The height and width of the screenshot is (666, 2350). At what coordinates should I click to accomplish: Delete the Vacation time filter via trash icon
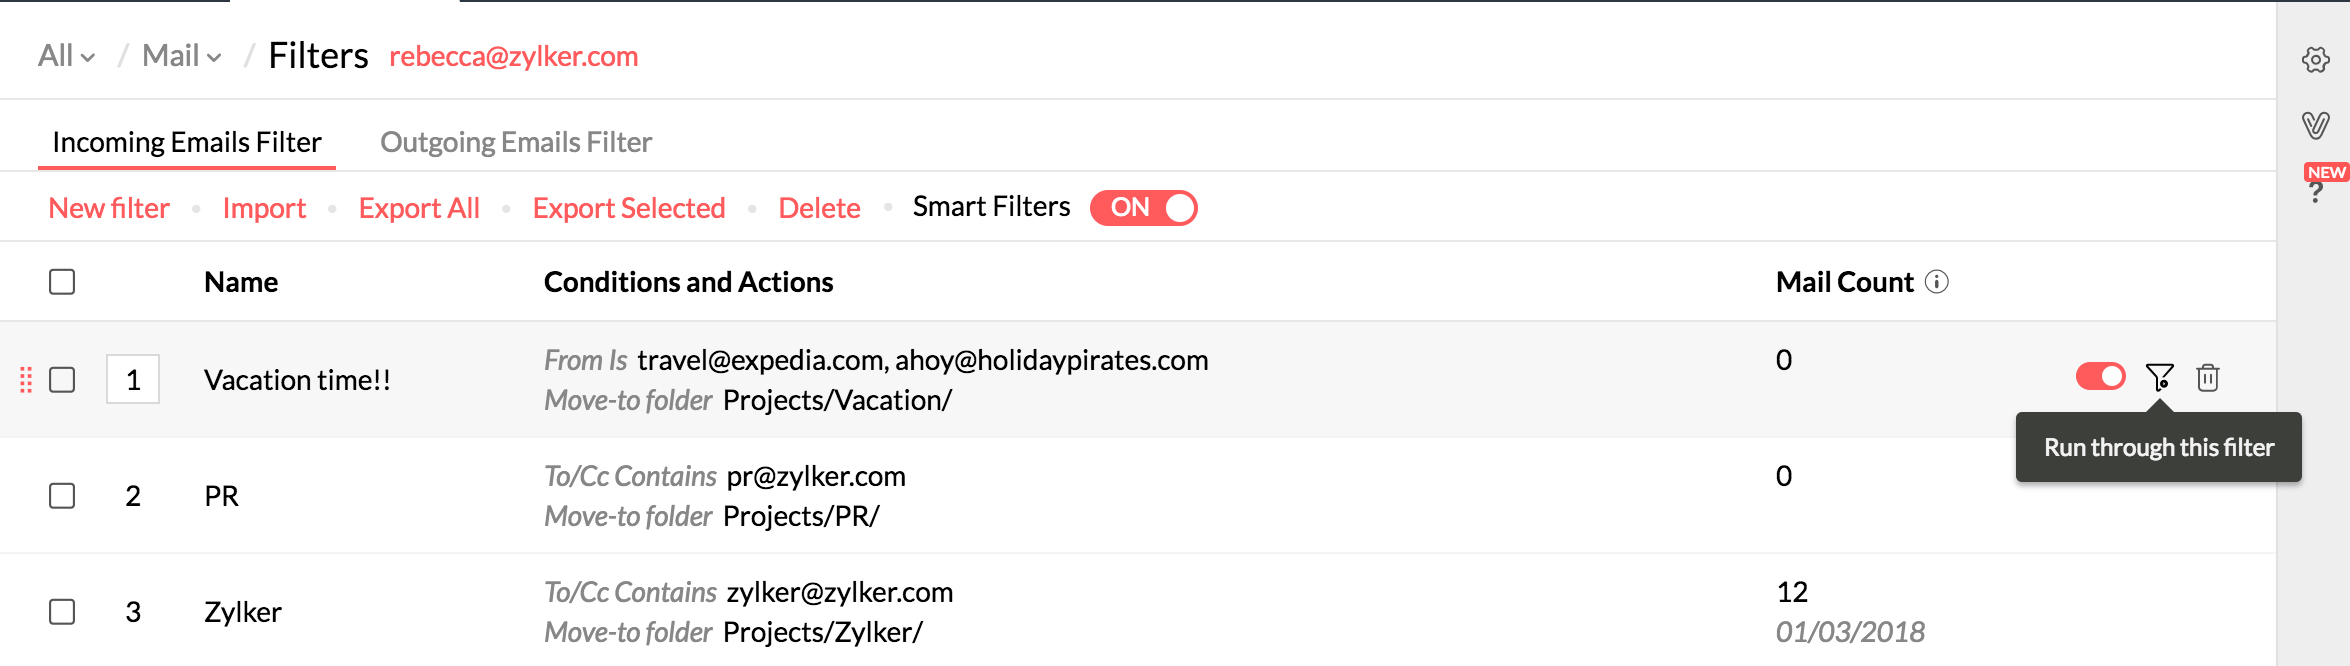tap(2208, 377)
